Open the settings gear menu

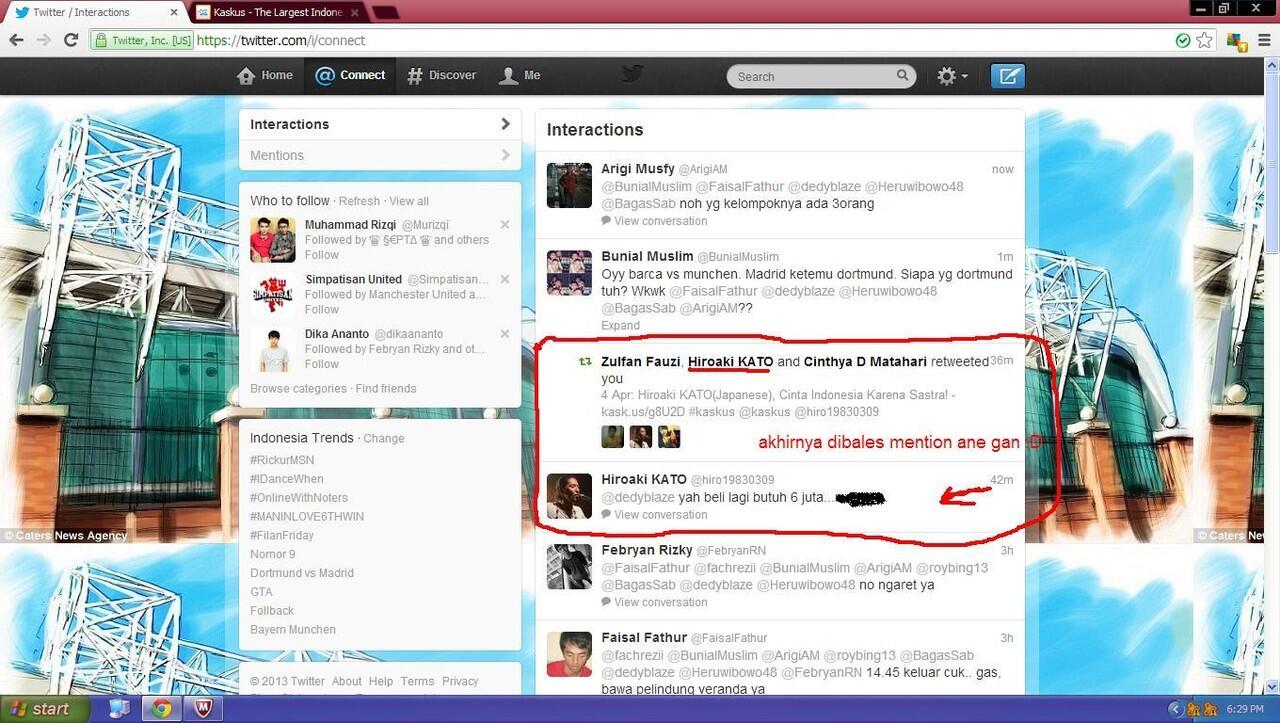[x=951, y=76]
